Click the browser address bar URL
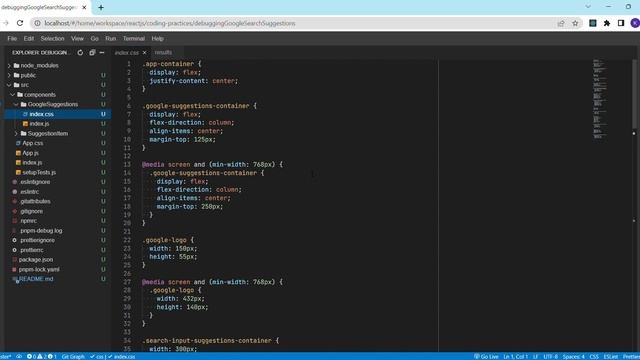640x360 pixels. click(x=170, y=23)
